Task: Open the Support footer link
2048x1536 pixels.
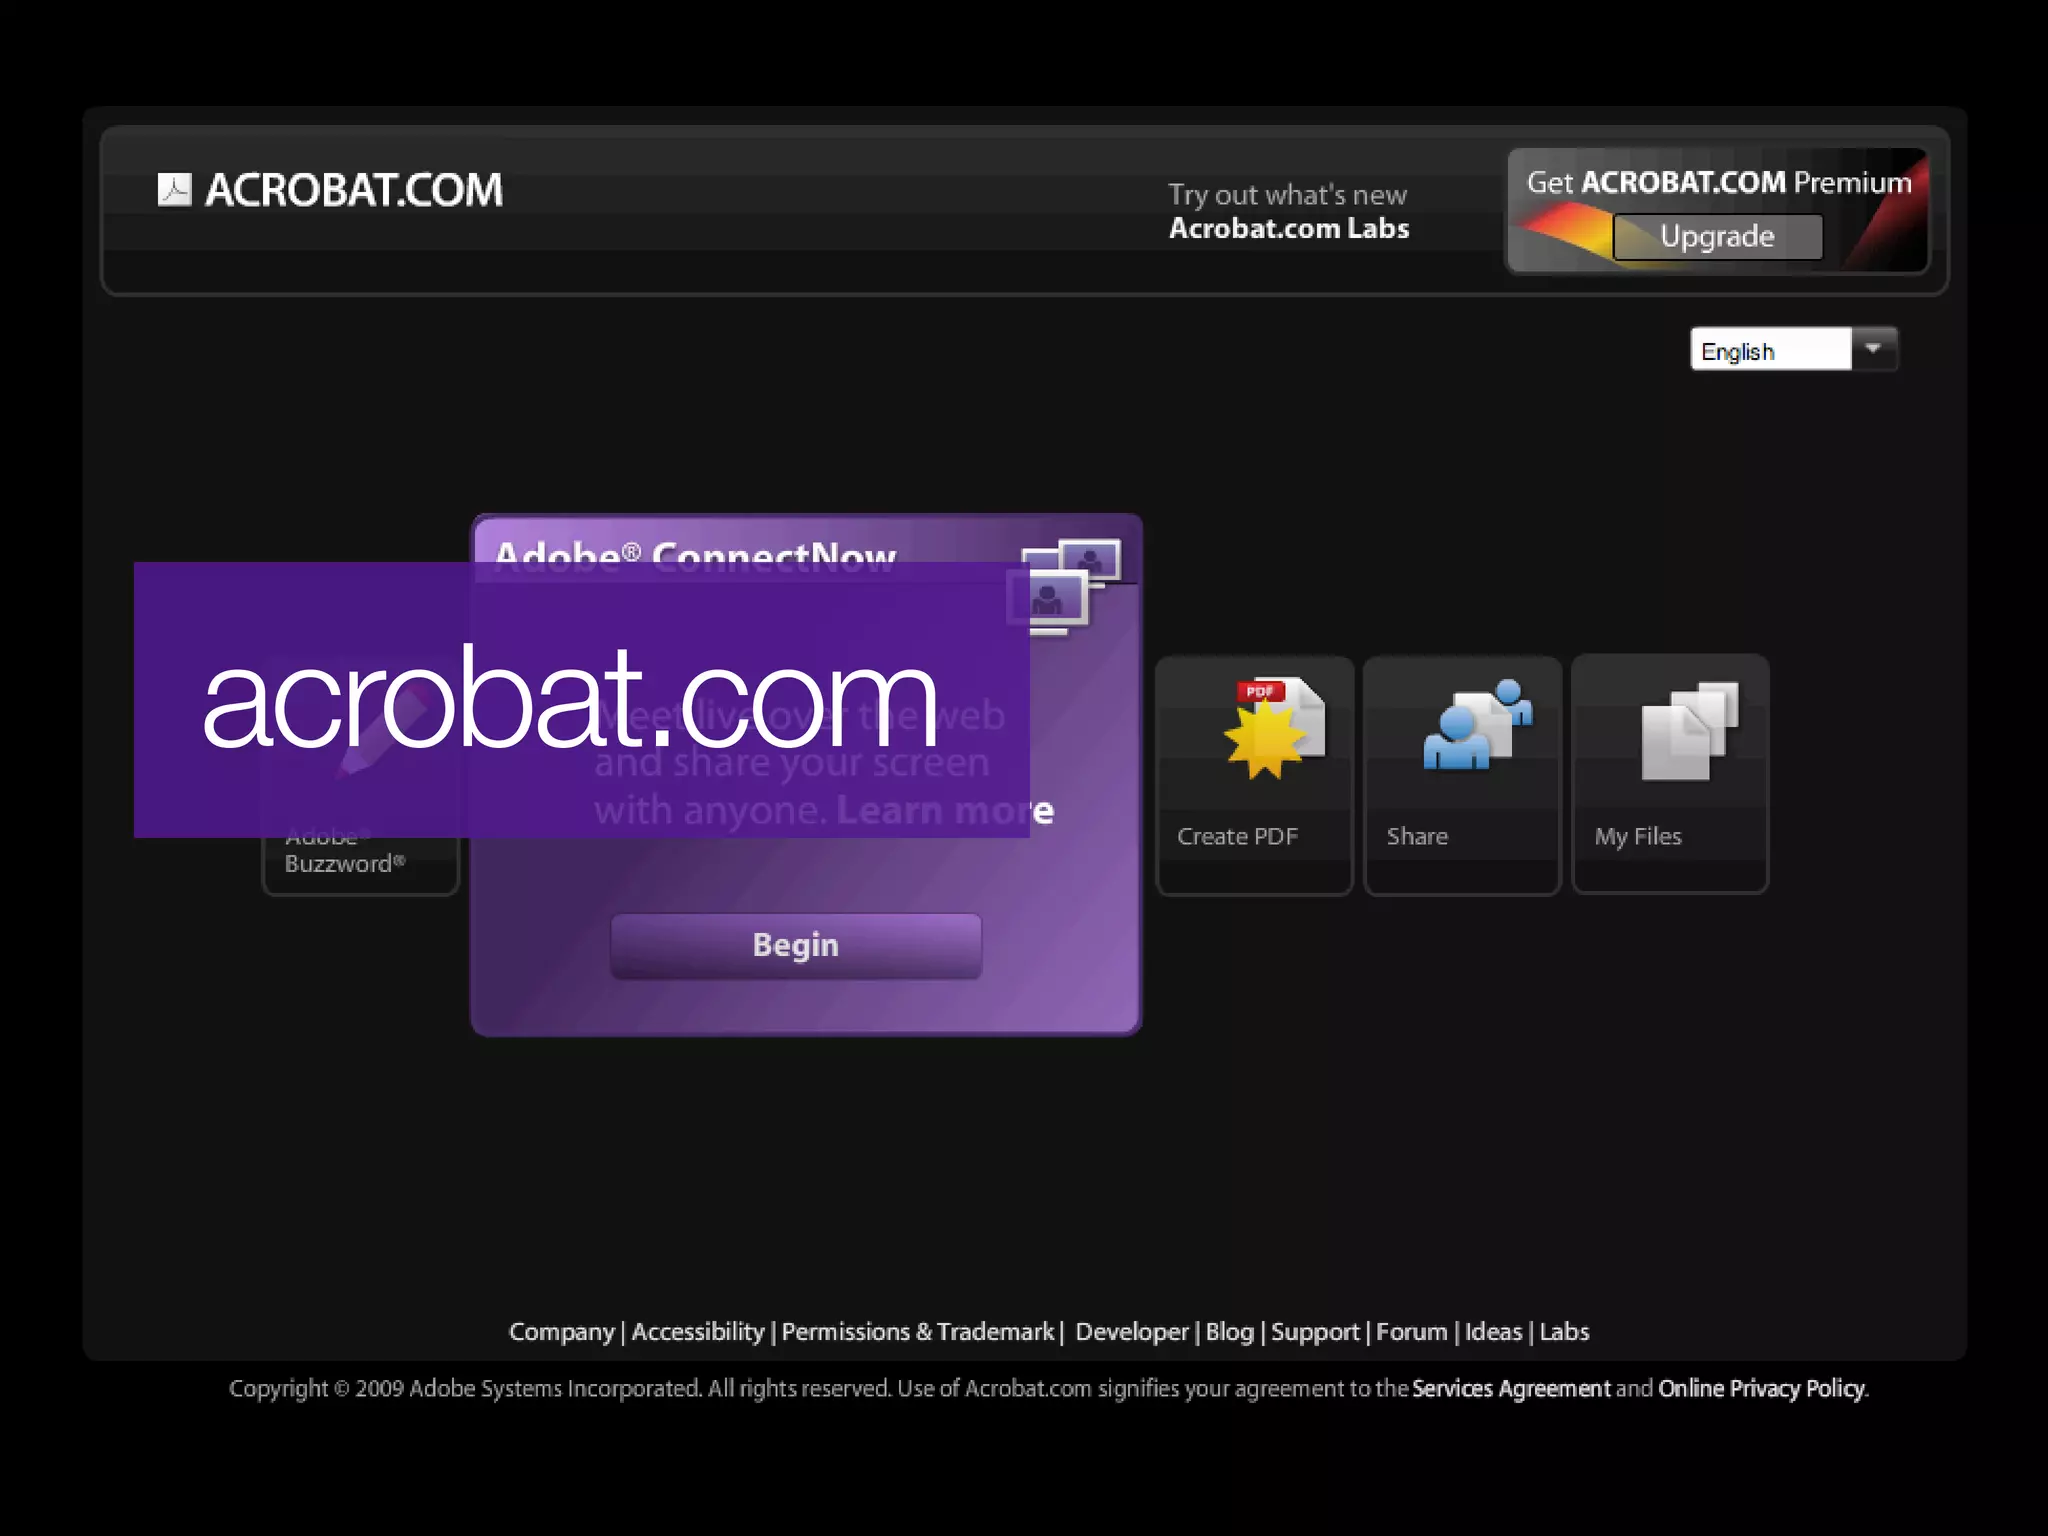Action: click(1314, 1332)
